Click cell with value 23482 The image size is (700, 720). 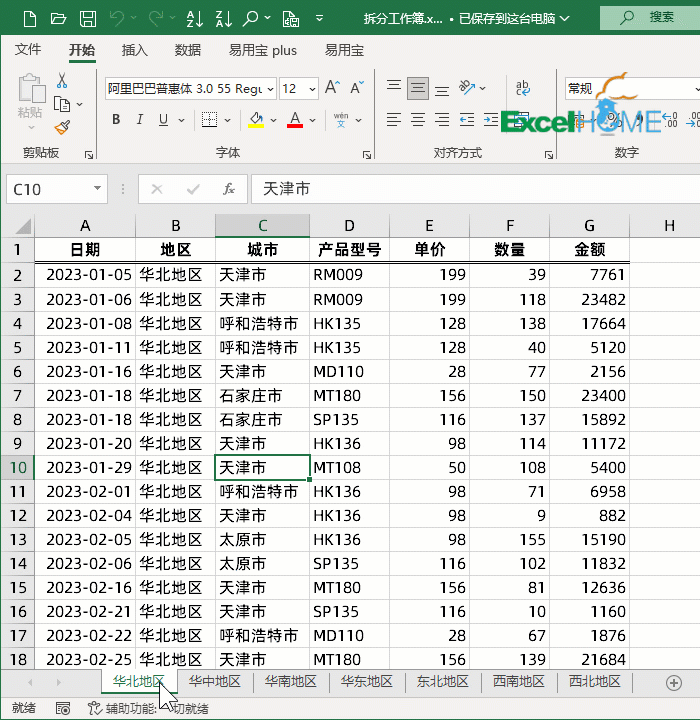[589, 299]
